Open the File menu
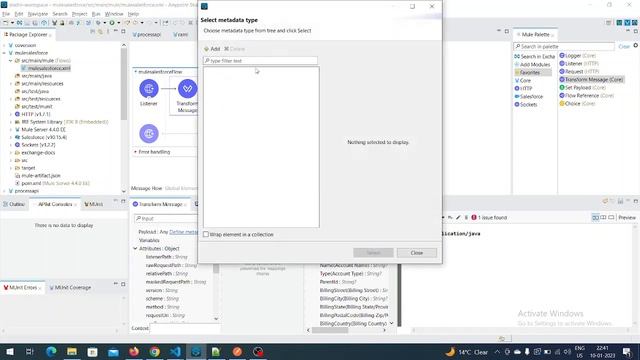The height and width of the screenshot is (360, 640). [x=6, y=14]
